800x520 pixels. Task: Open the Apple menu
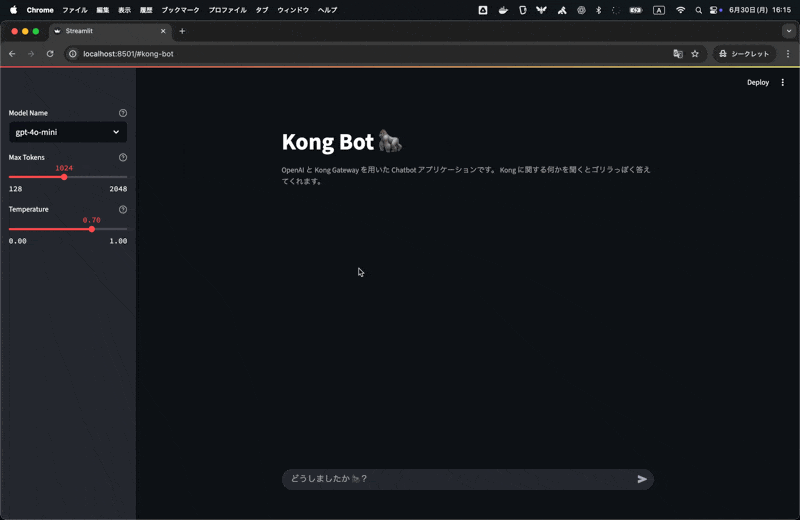pyautogui.click(x=14, y=10)
